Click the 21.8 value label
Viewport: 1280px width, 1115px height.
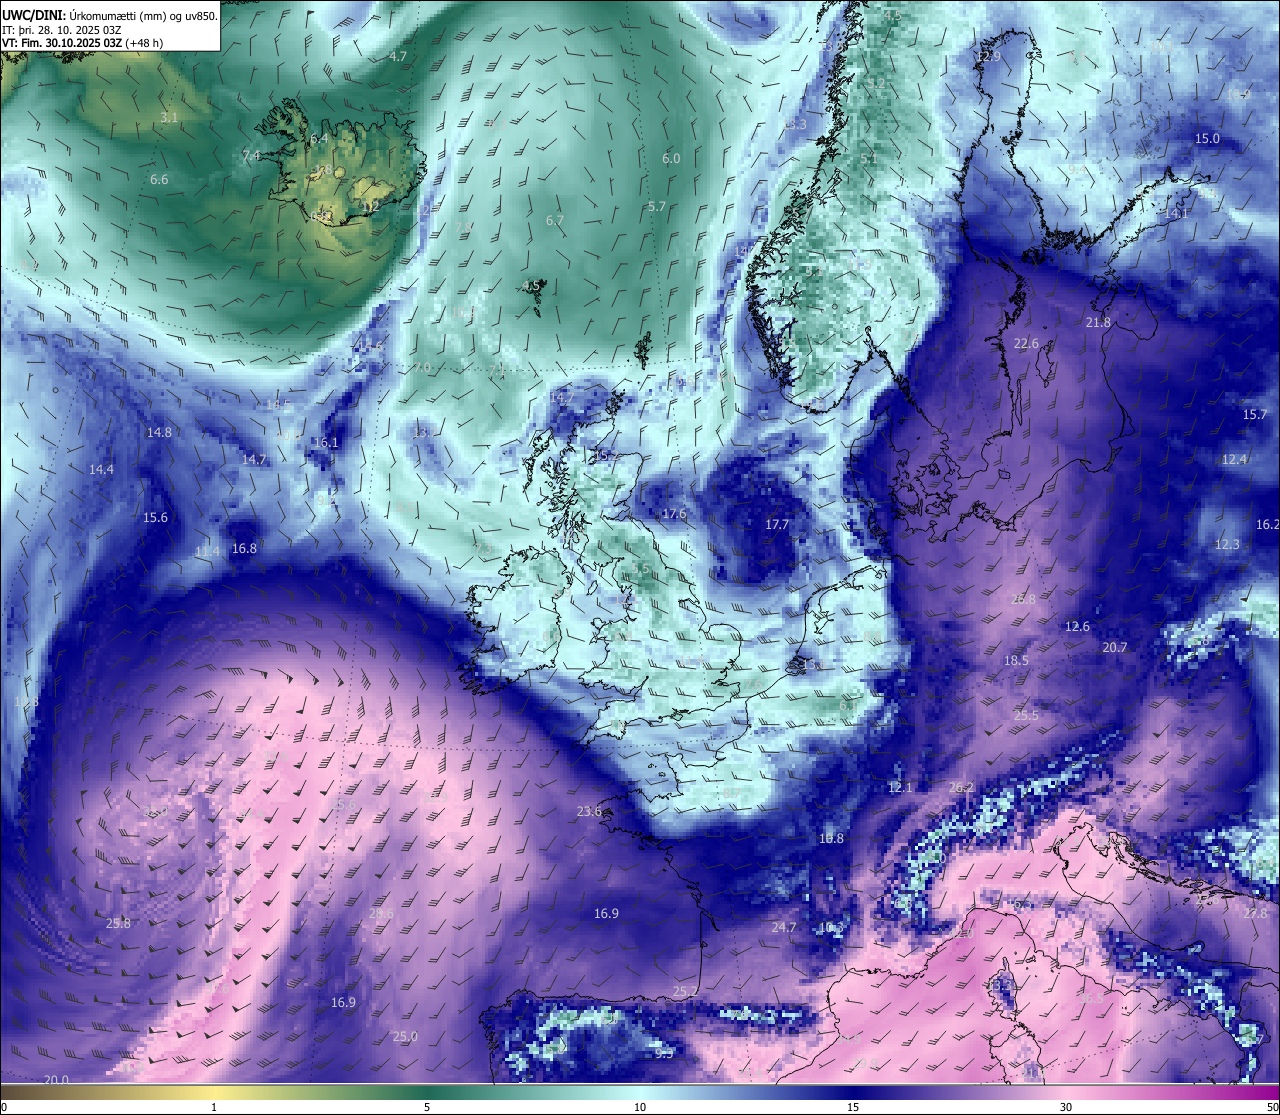1098,323
